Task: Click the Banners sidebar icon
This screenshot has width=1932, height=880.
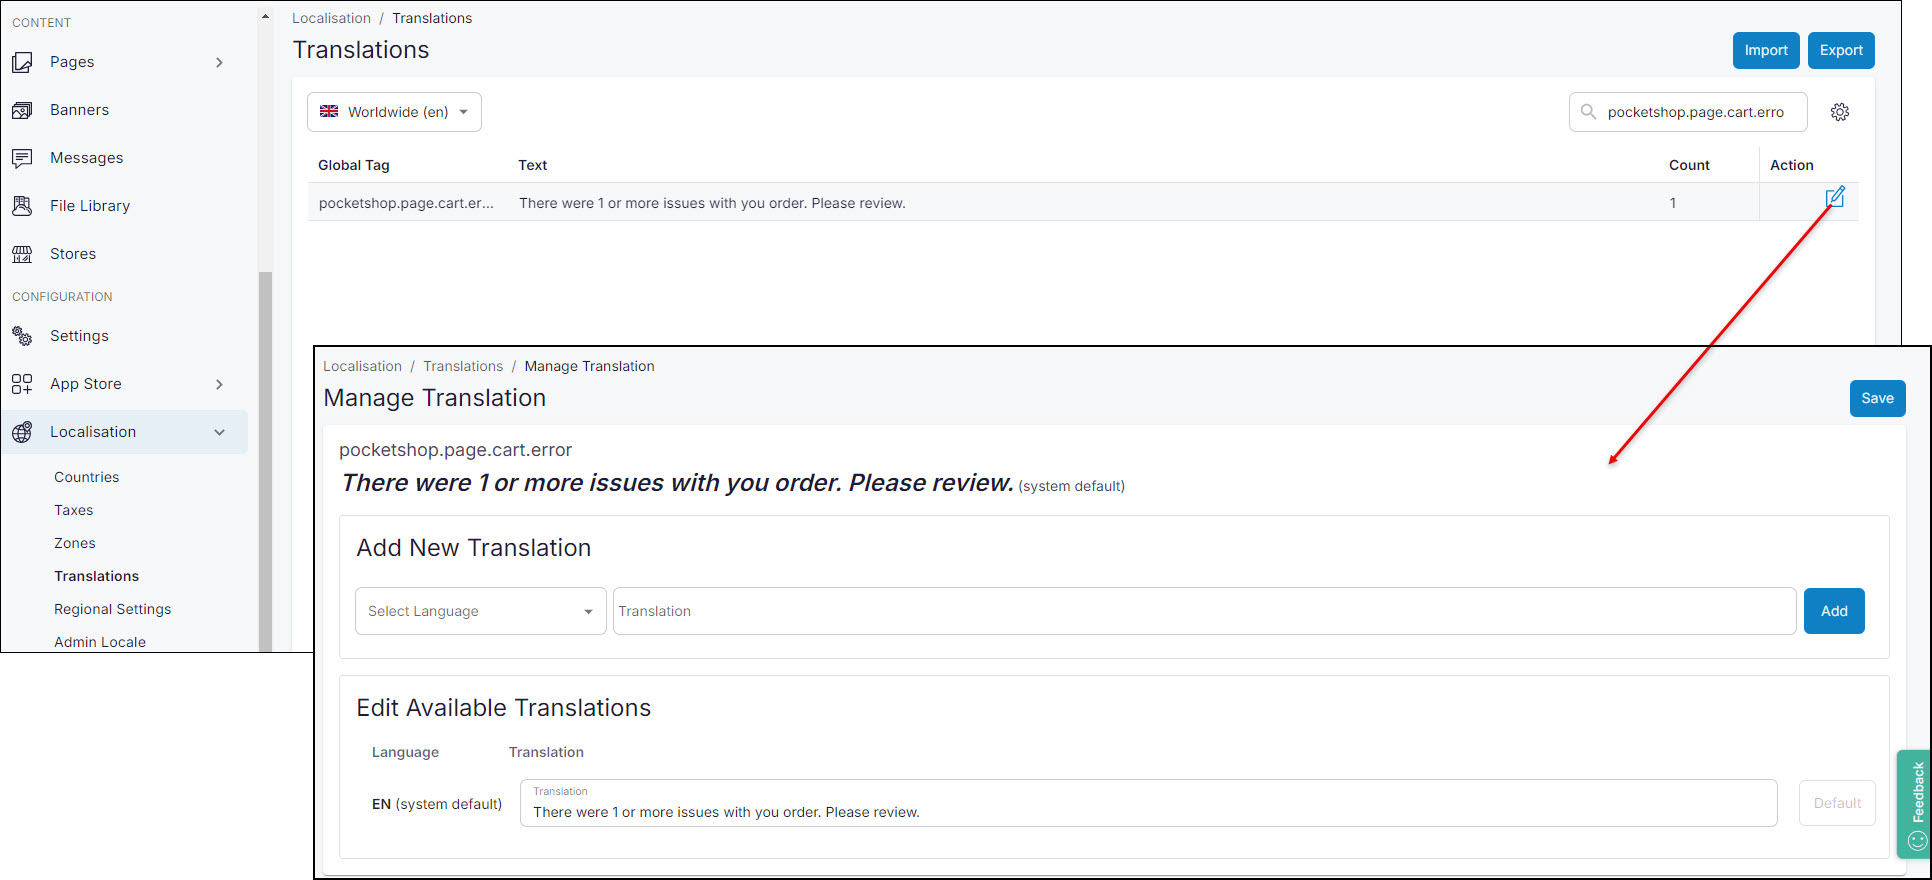Action: (x=22, y=110)
